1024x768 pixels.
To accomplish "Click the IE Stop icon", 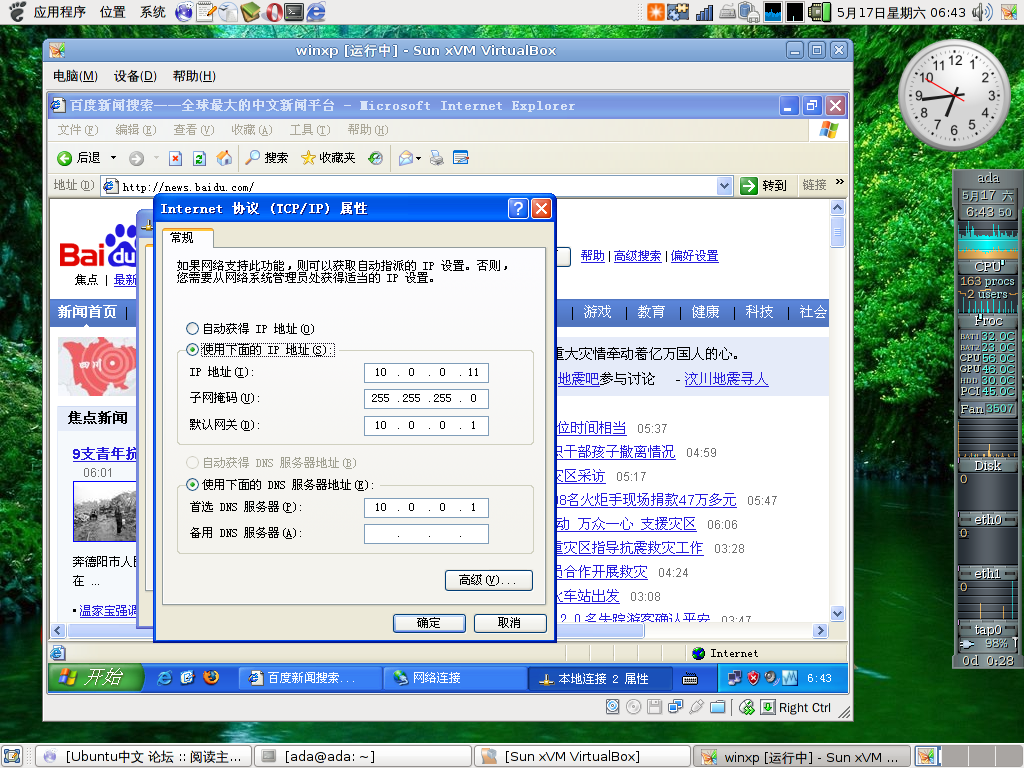I will (x=175, y=158).
